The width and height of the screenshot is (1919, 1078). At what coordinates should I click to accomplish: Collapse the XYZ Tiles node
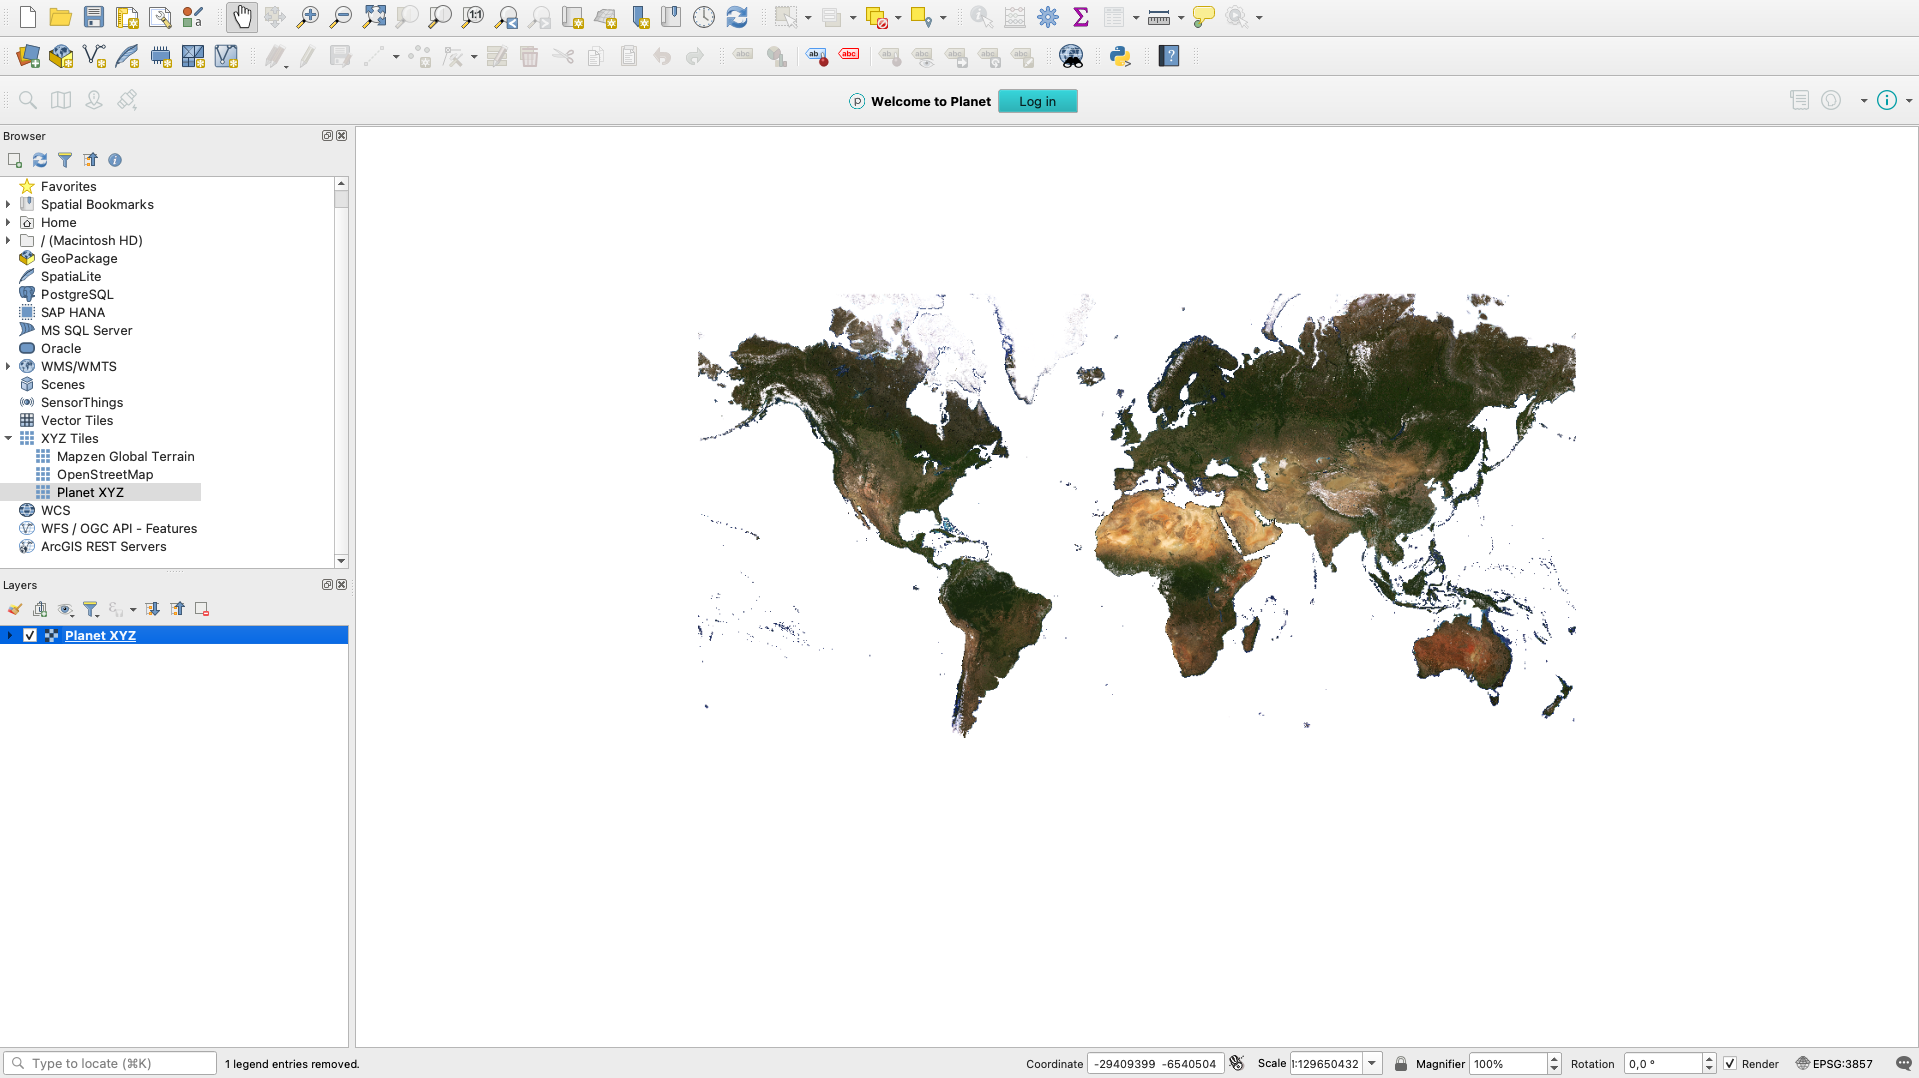coord(8,438)
